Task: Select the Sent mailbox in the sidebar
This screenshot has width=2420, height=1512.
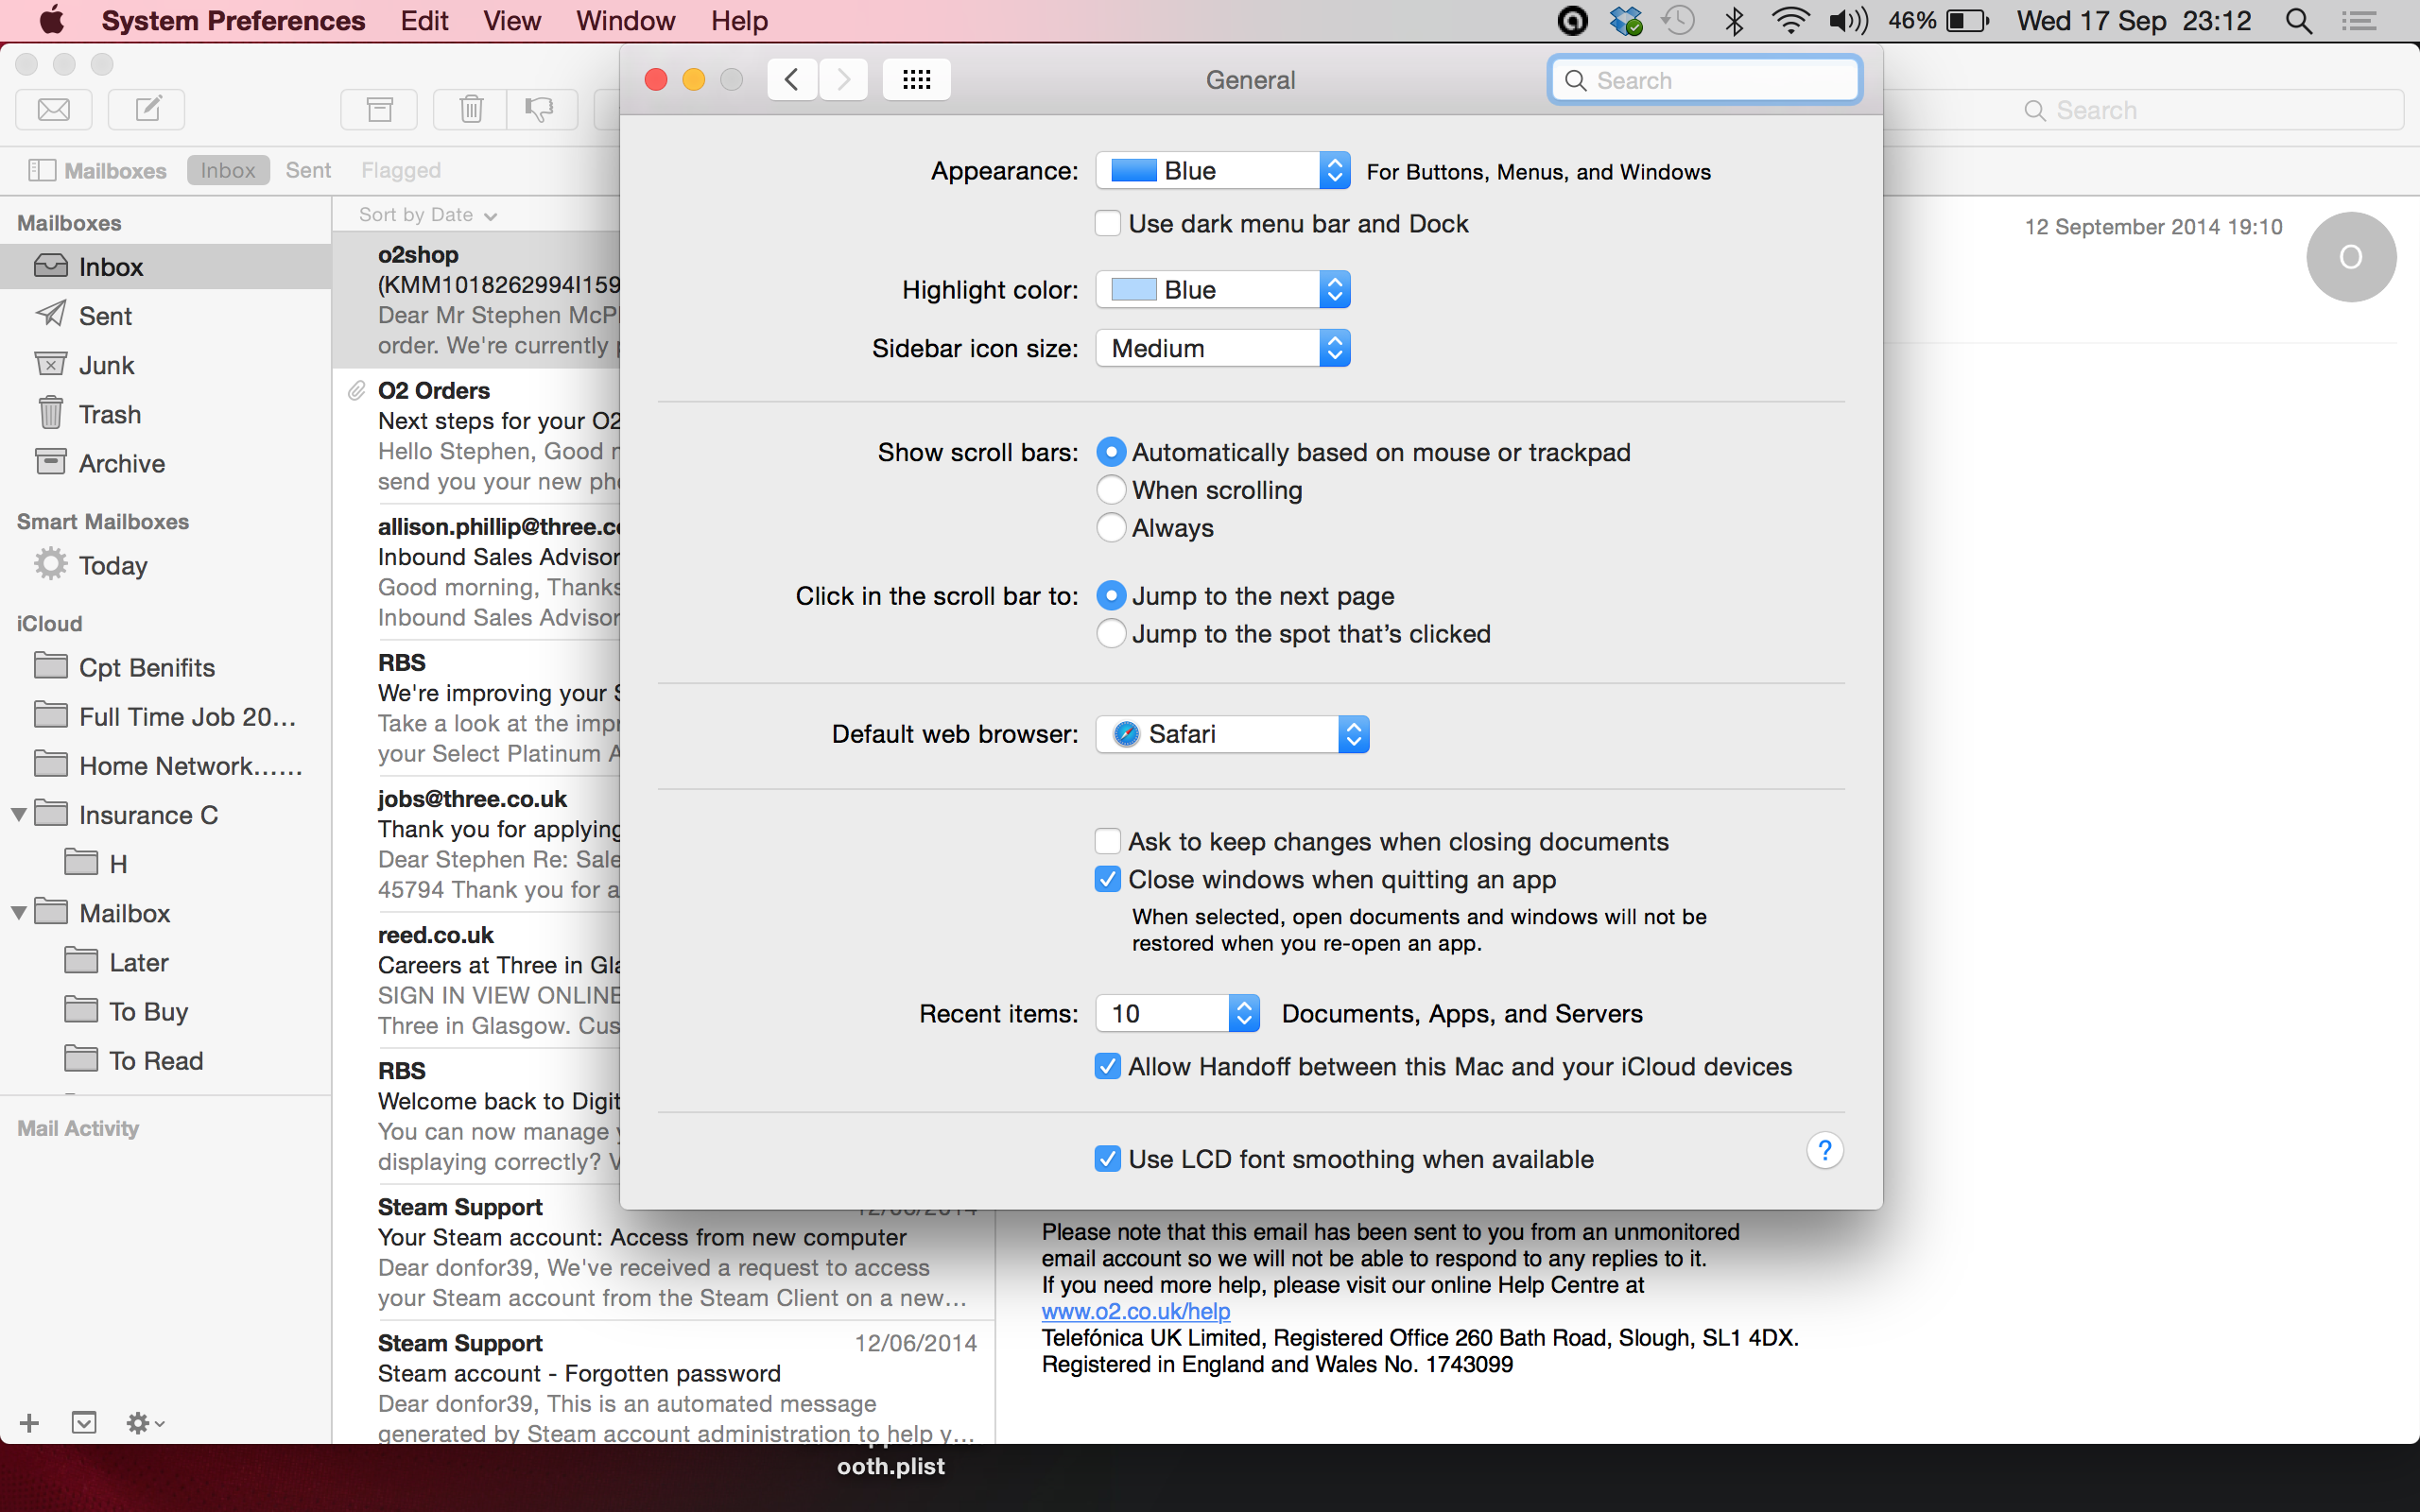Action: (x=165, y=316)
